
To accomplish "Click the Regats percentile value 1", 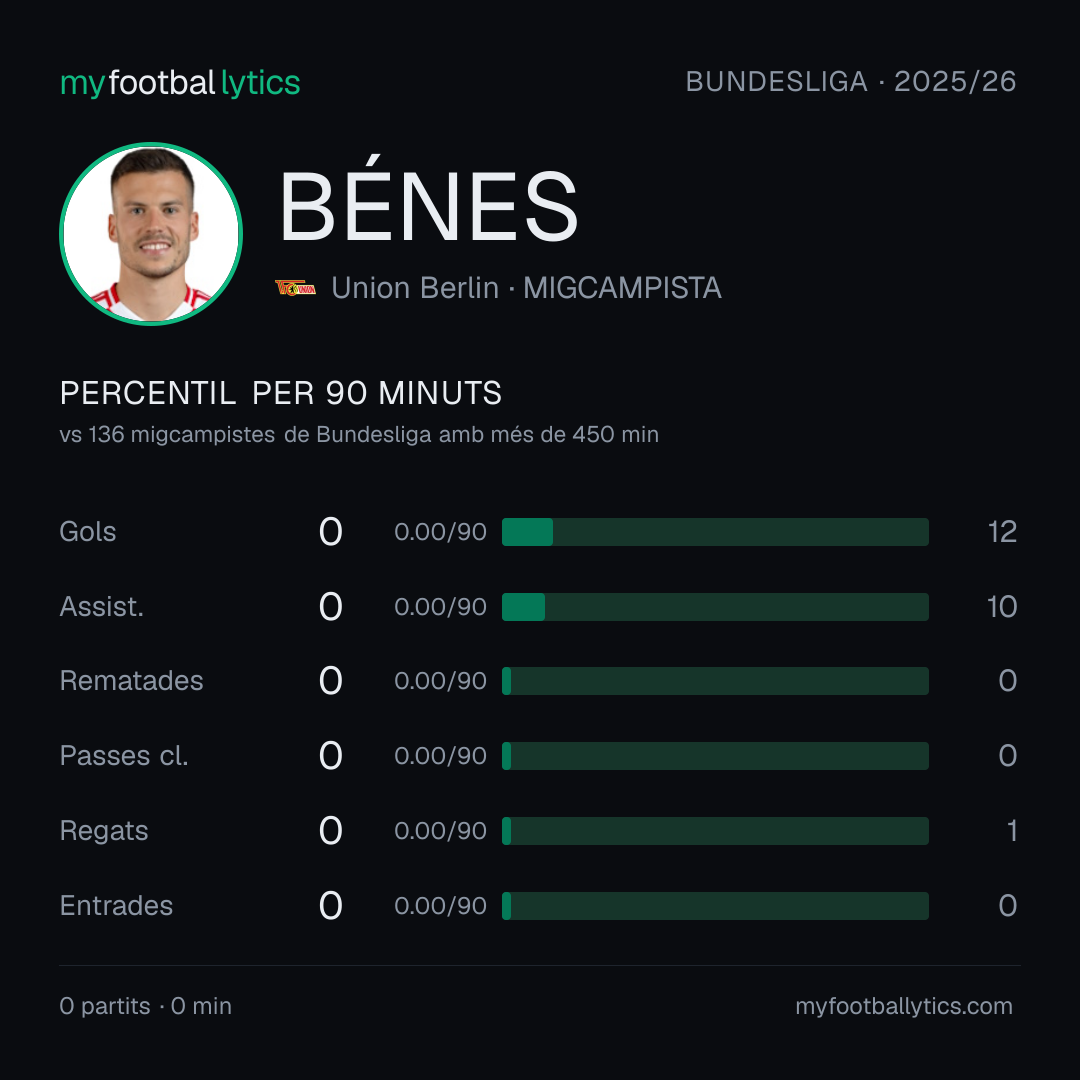I will tap(1012, 831).
